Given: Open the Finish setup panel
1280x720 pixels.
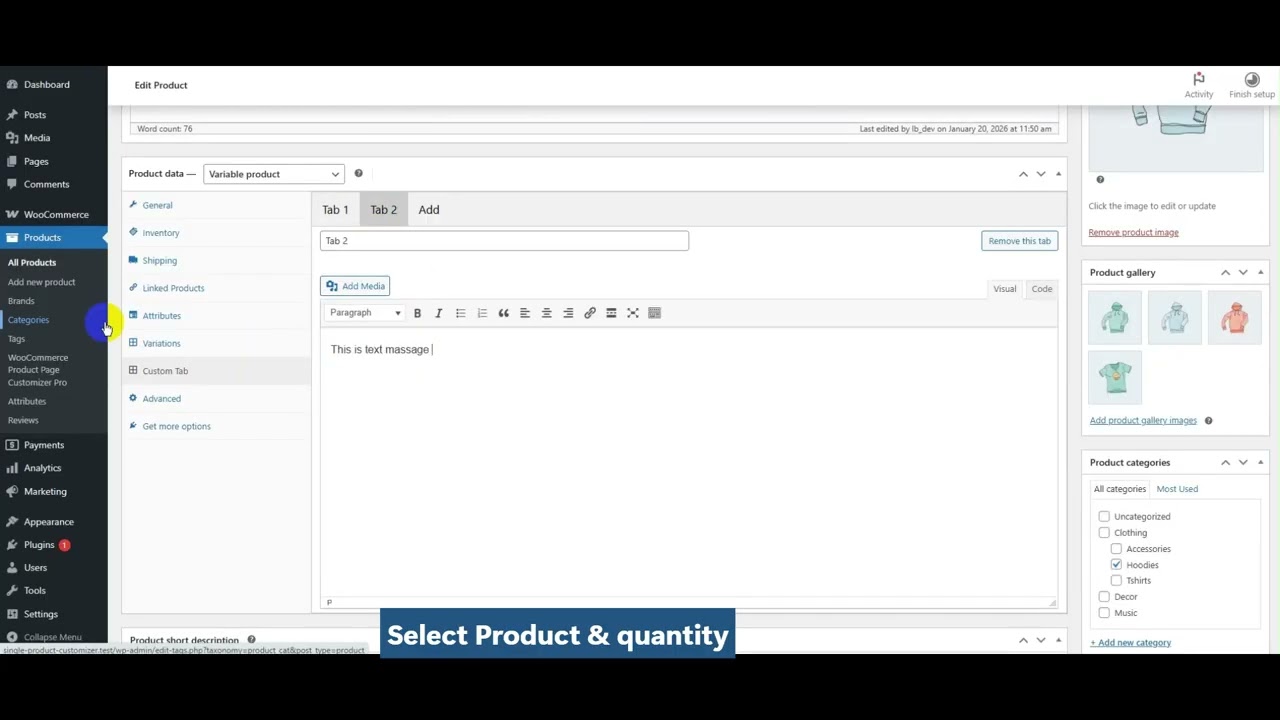Looking at the screenshot, I should (x=1252, y=85).
